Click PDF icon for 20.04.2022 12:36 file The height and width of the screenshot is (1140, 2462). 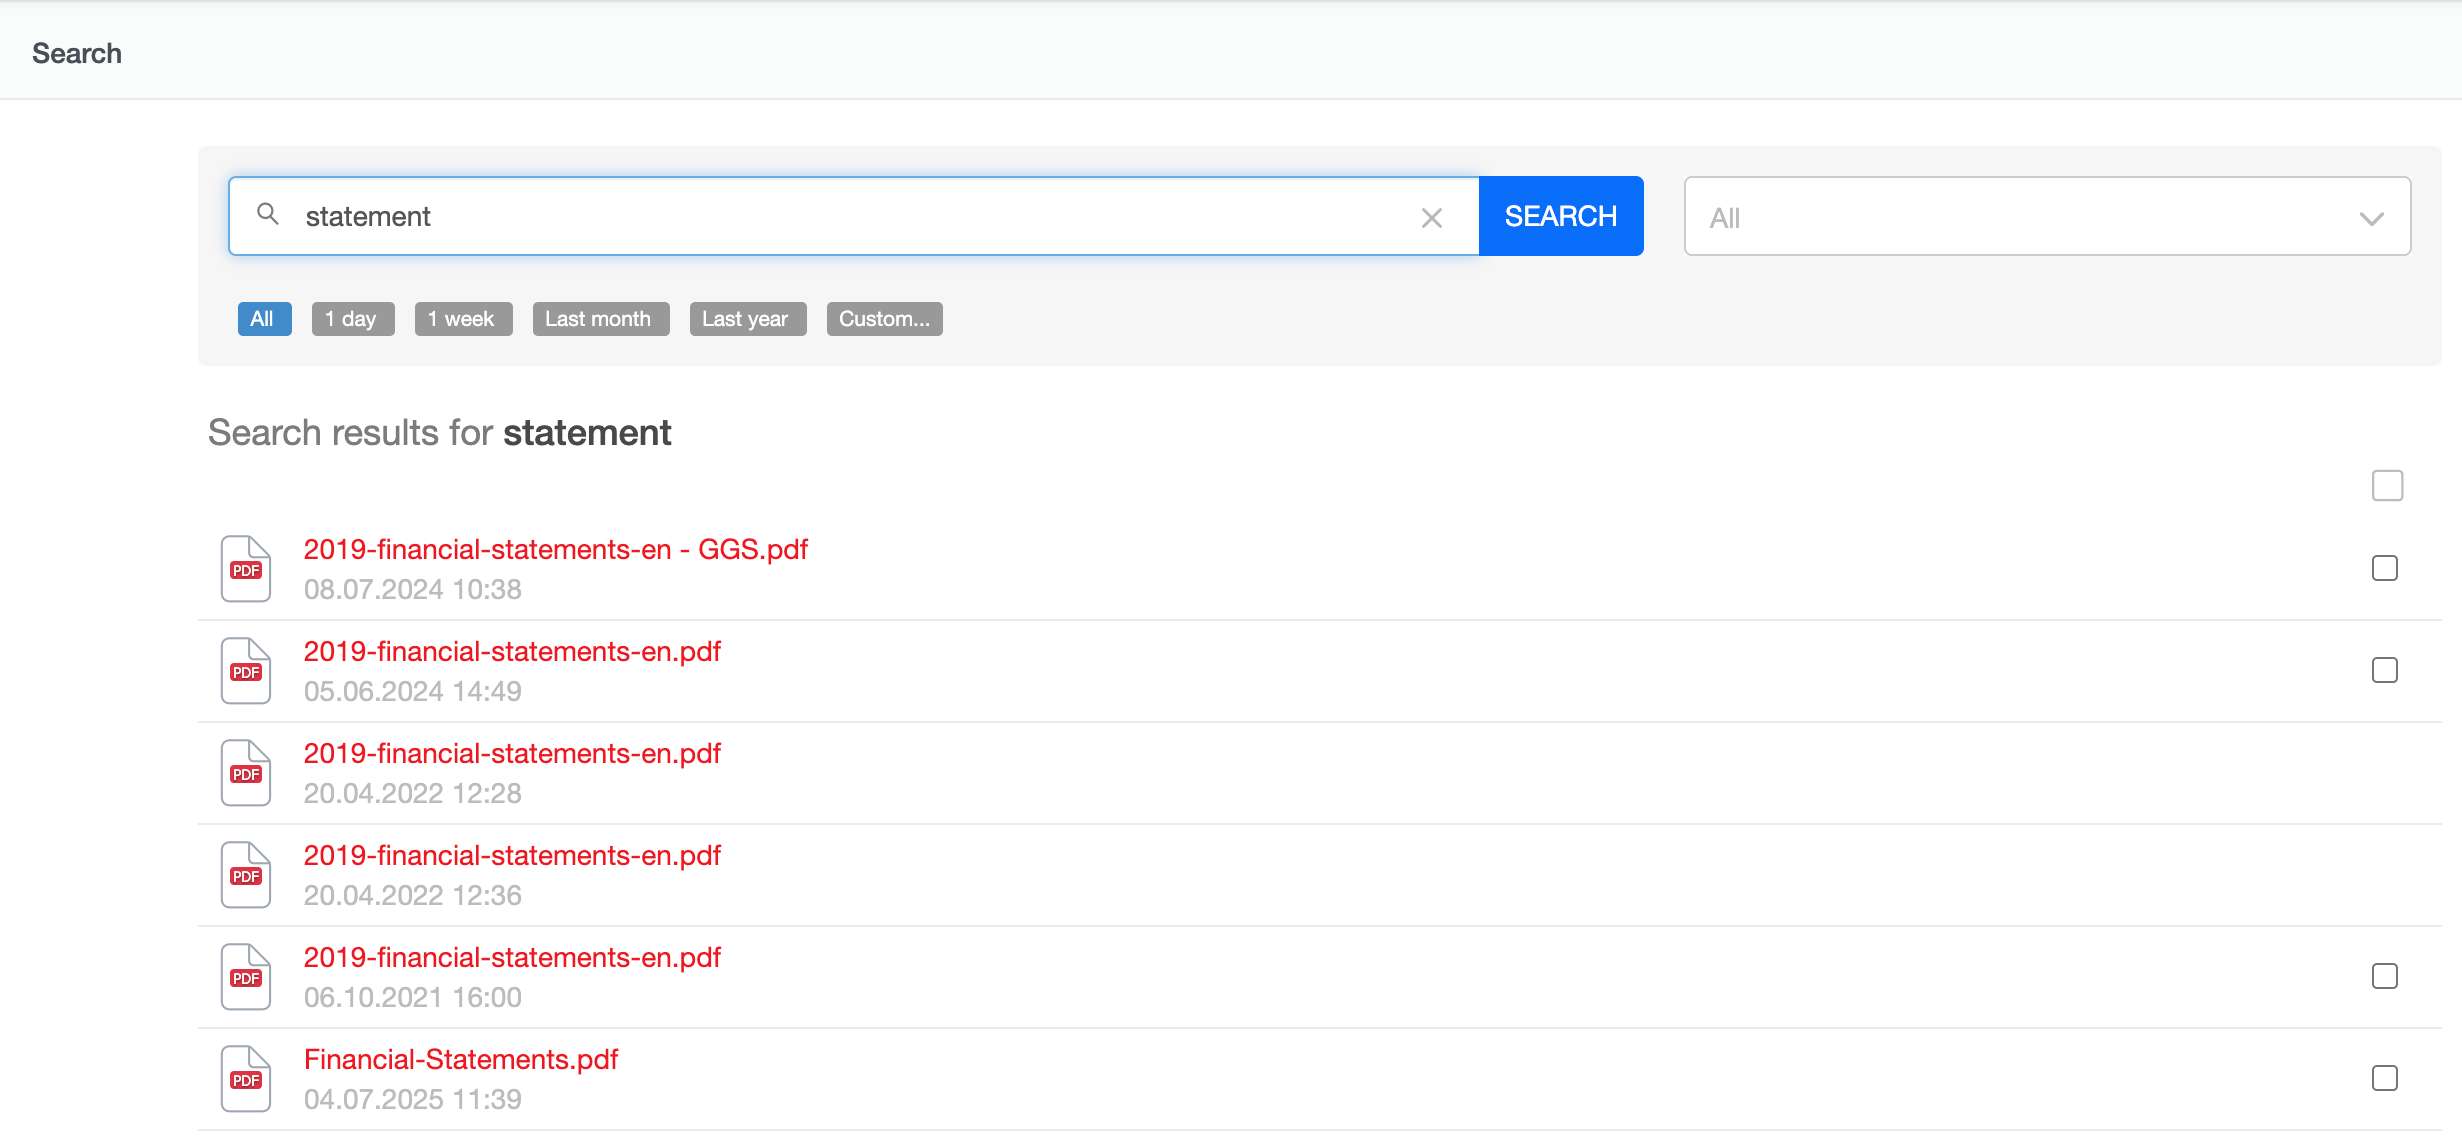[246, 875]
